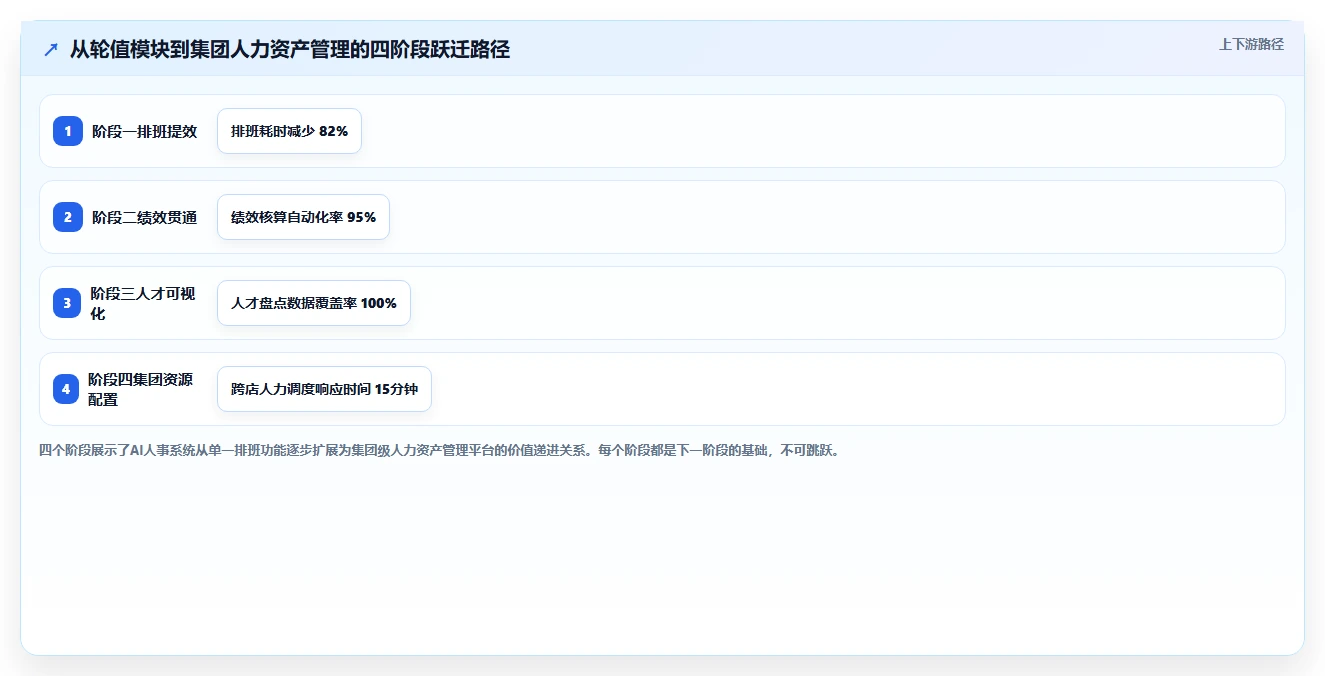Select the 人才盘点数据覆盖率 100% metric chip
The height and width of the screenshot is (676, 1325).
pos(314,303)
